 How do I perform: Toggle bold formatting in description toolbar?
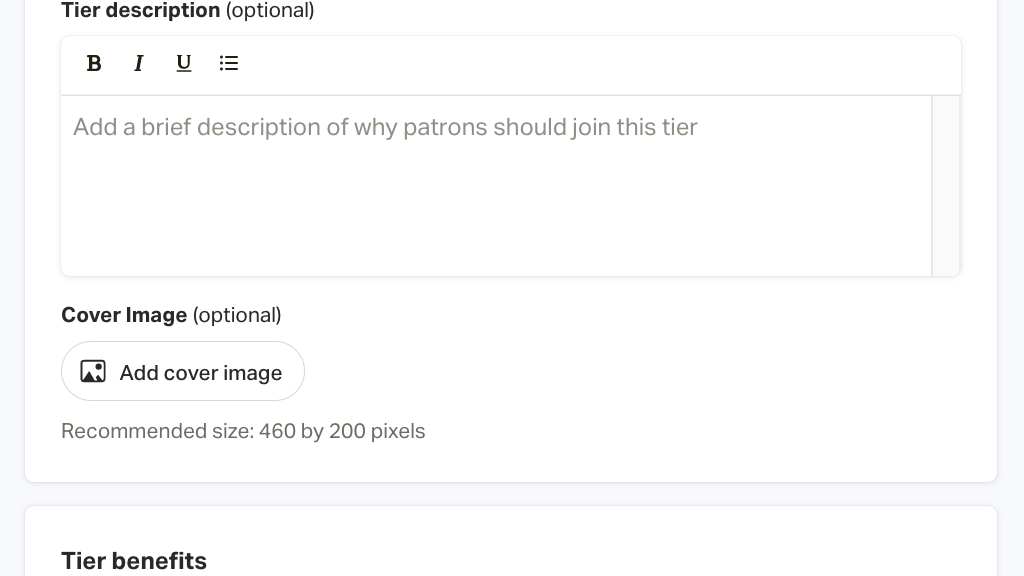(x=94, y=63)
